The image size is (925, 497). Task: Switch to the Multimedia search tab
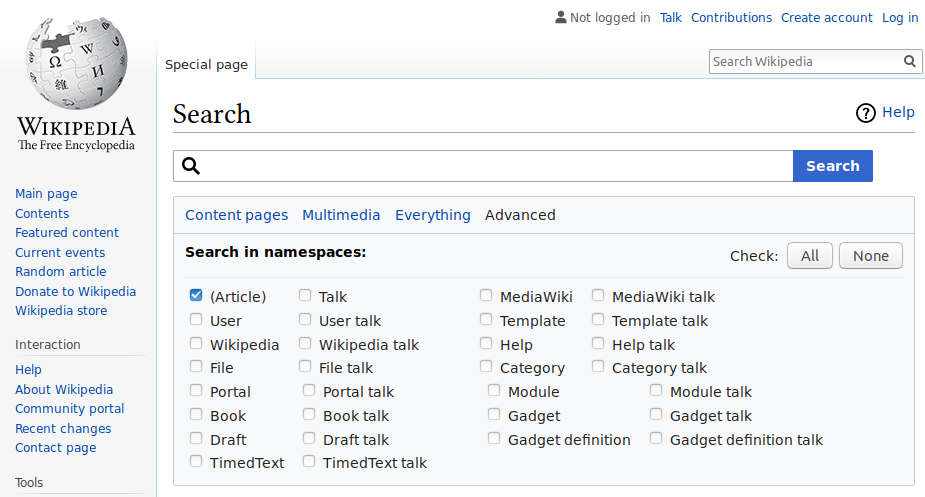point(341,215)
